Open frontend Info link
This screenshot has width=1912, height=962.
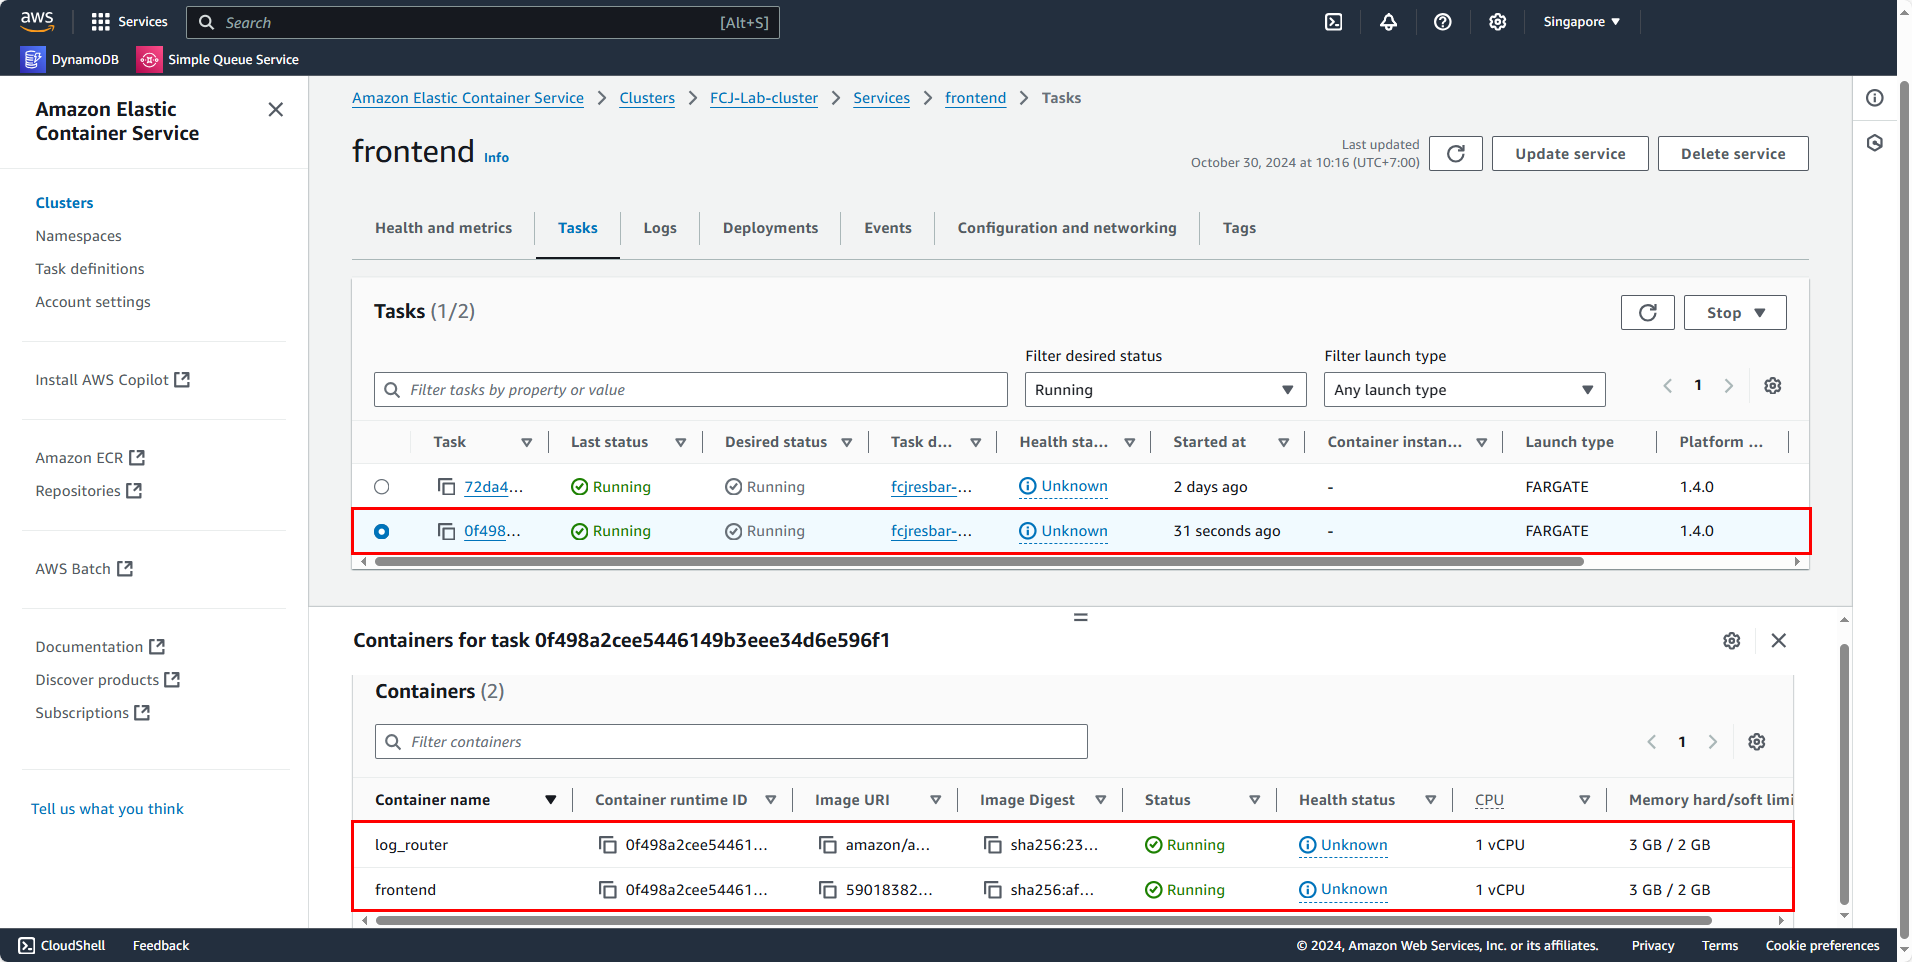point(496,157)
